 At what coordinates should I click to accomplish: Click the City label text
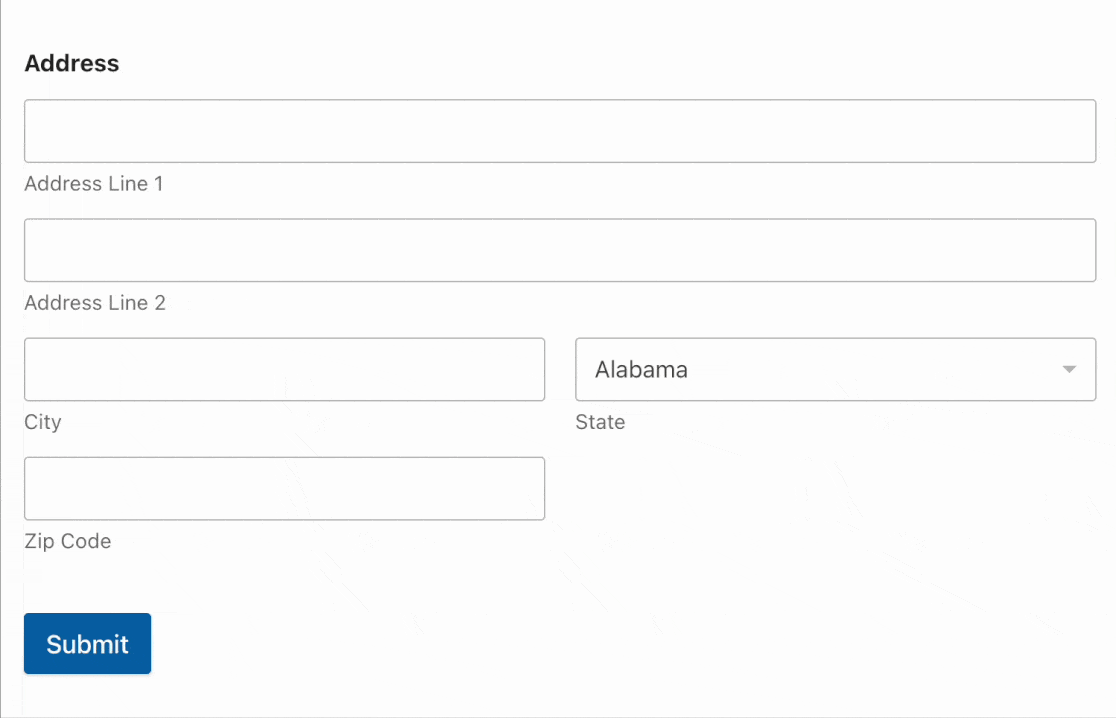click(43, 422)
